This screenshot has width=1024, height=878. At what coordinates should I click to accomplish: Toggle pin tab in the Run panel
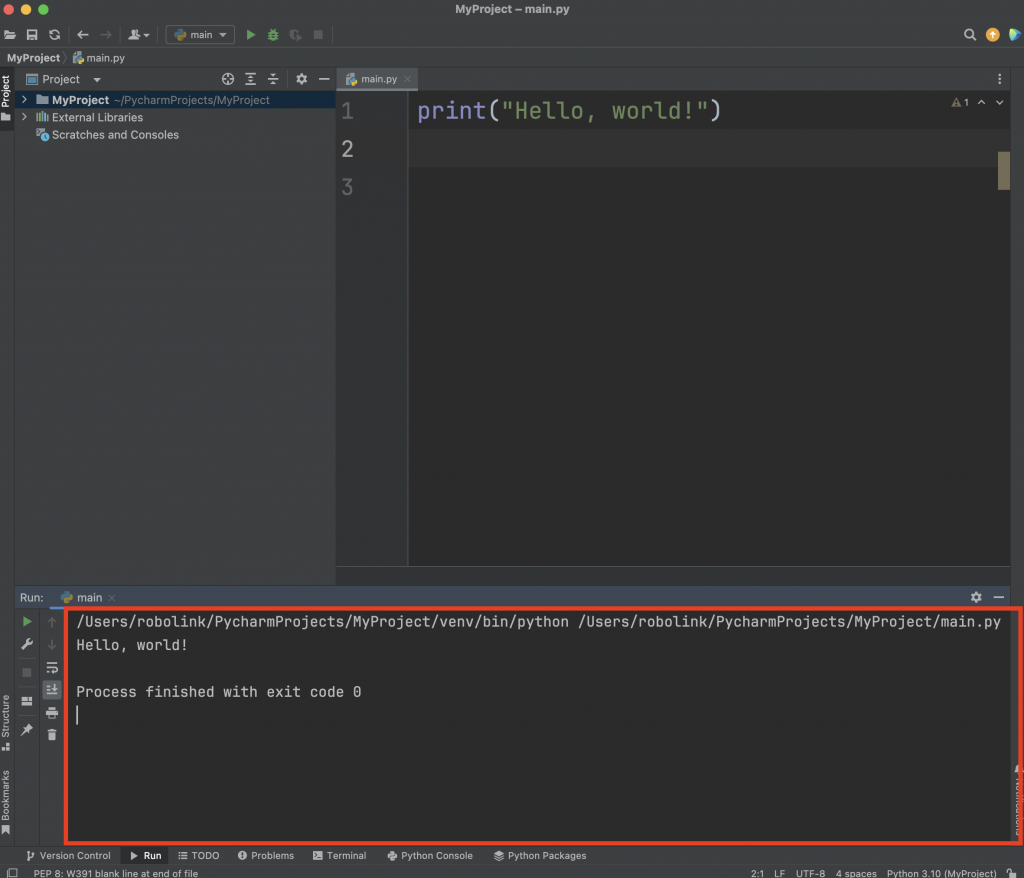(27, 731)
